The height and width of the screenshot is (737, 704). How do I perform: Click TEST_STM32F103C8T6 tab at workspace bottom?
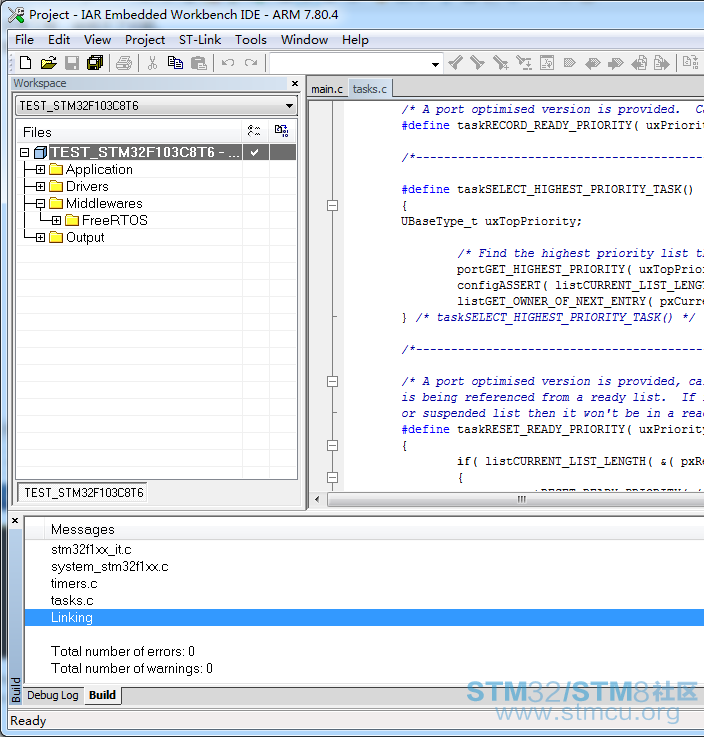84,493
